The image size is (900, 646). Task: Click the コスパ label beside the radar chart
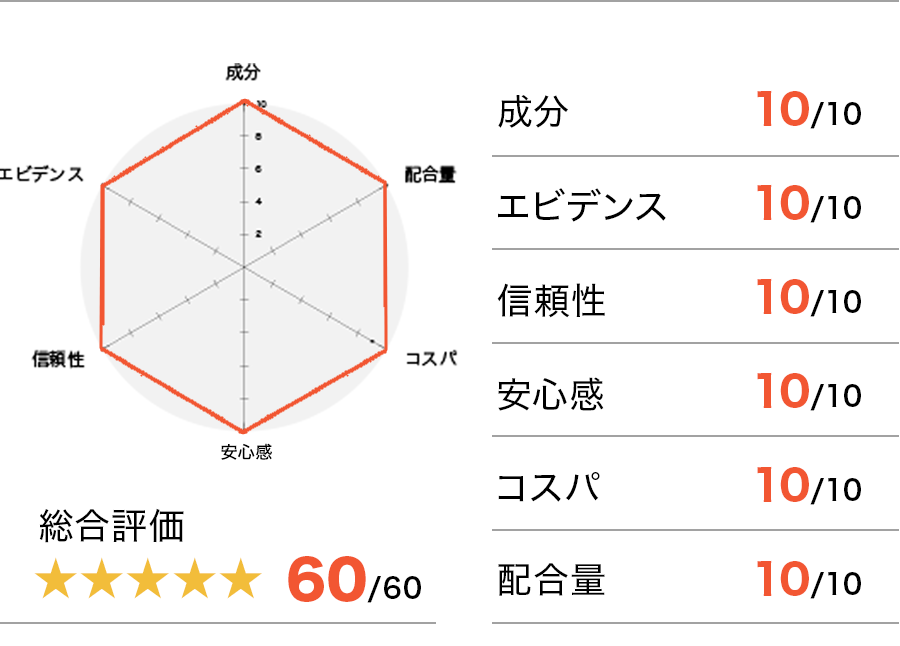[x=431, y=358]
